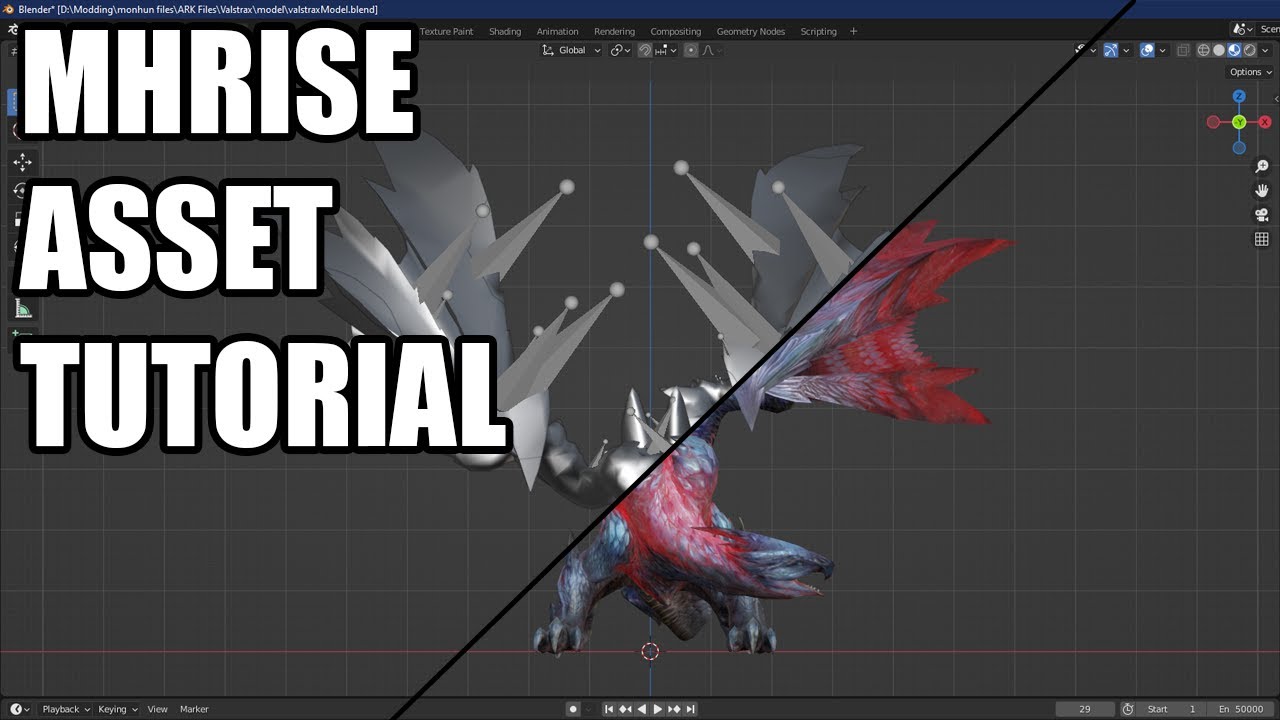Toggle the snapping magnet button

click(645, 50)
